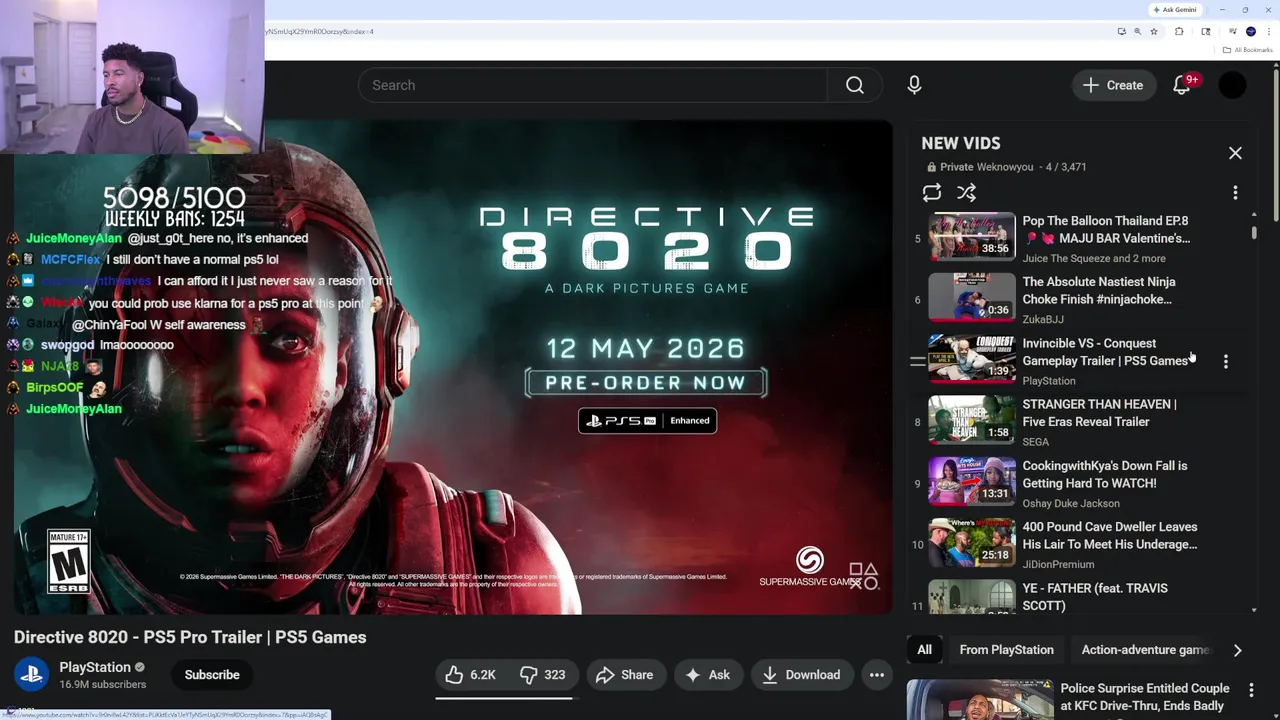
Task: Click Police Surprise Entitled Couple thumbnail
Action: pos(980,700)
